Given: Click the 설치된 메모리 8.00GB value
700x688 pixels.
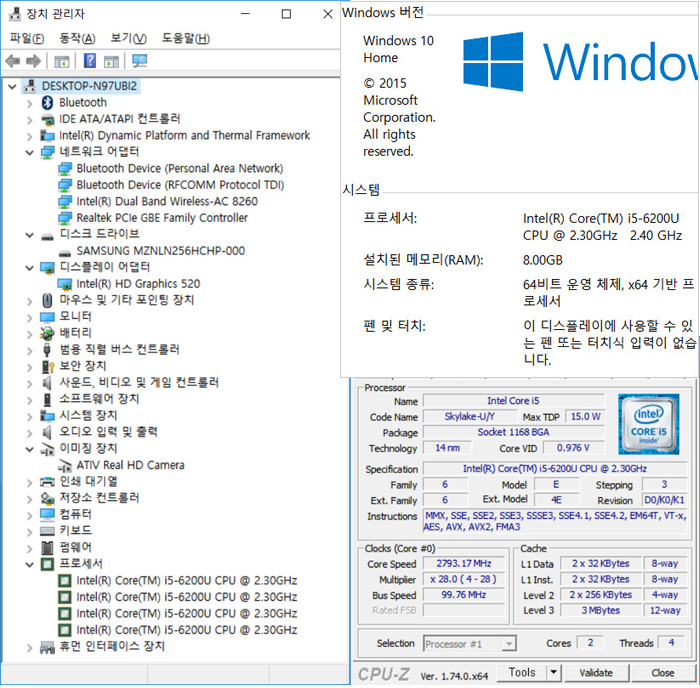Looking at the screenshot, I should coord(542,260).
